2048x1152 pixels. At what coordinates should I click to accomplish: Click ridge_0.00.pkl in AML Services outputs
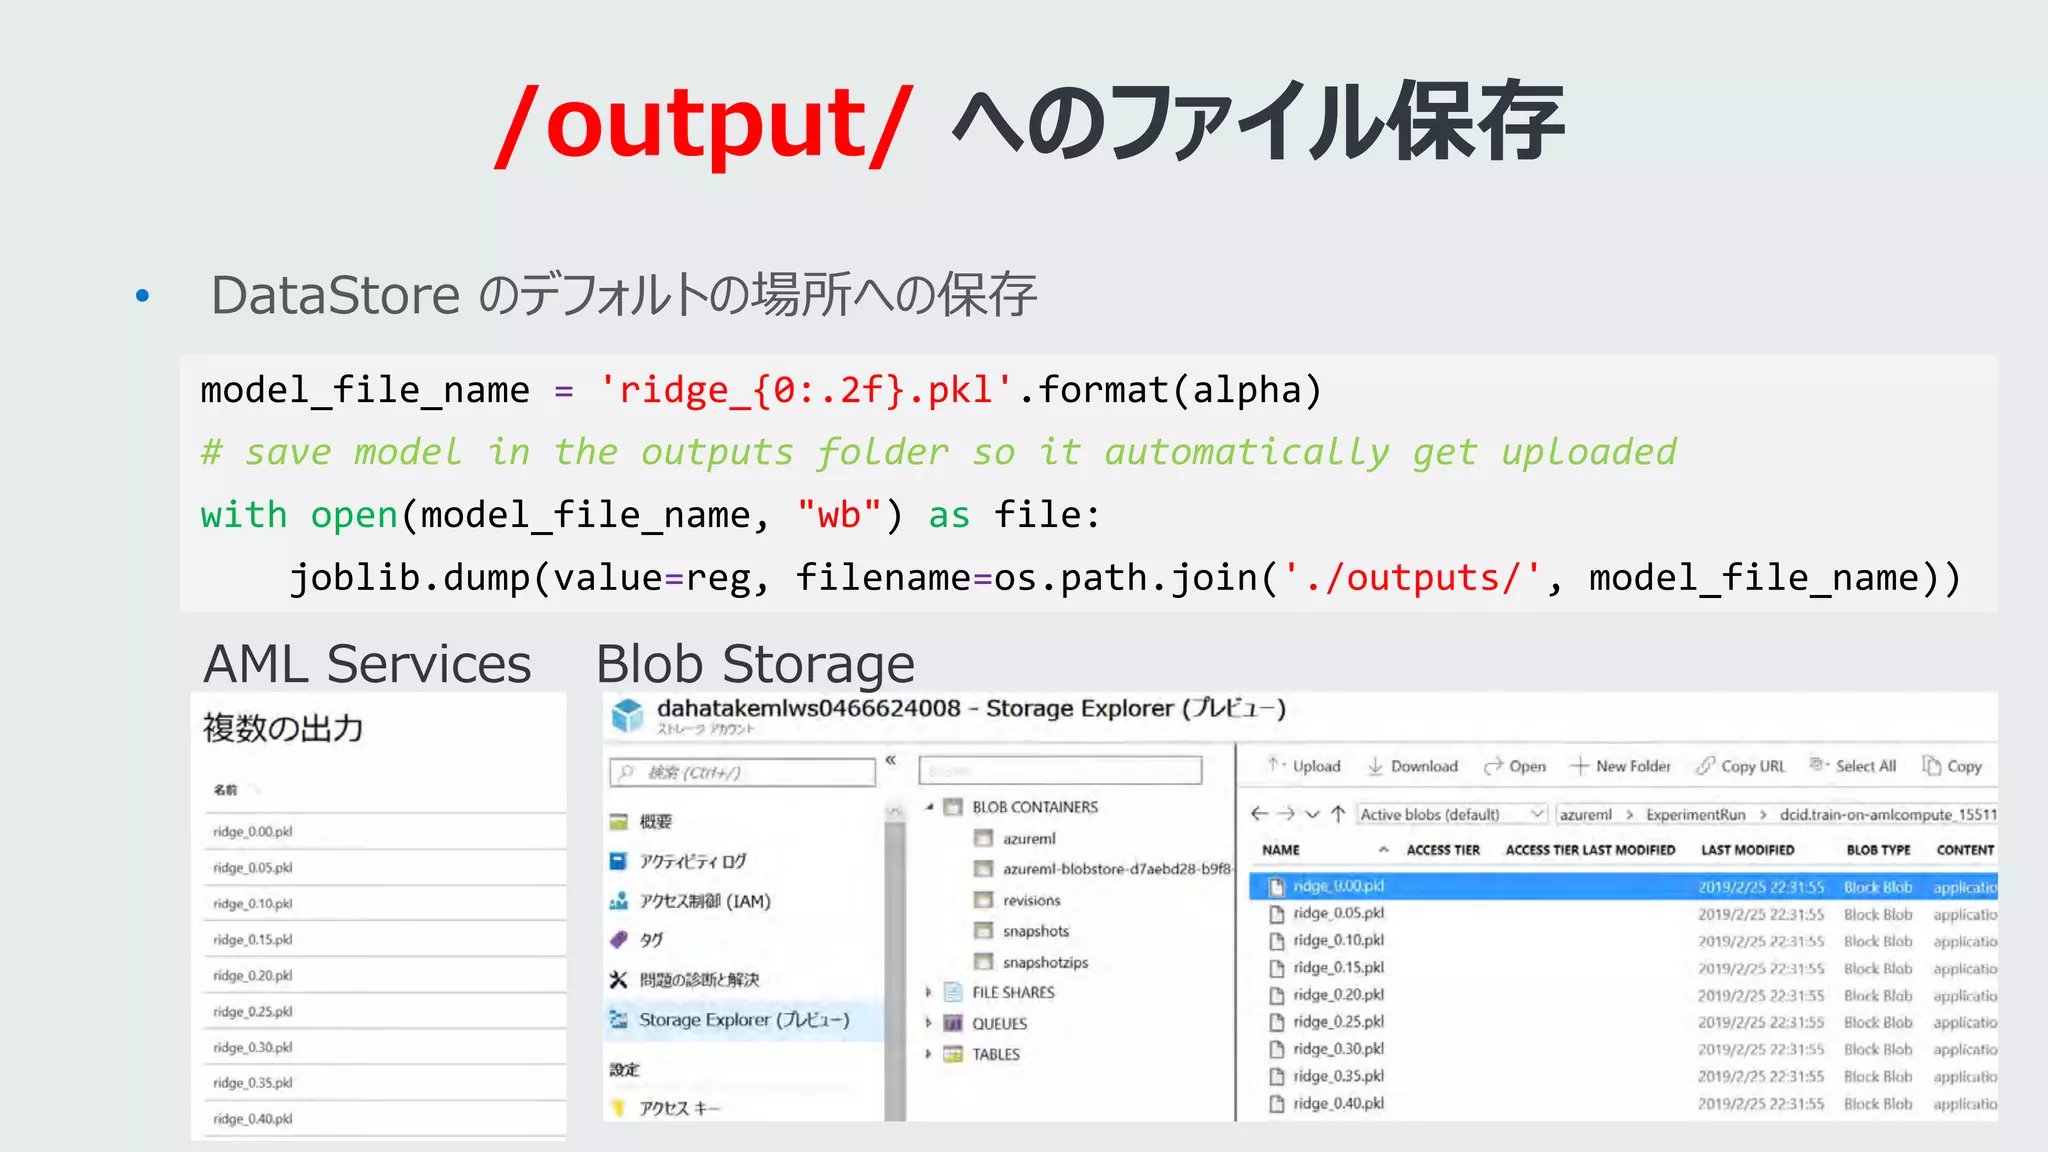253,832
